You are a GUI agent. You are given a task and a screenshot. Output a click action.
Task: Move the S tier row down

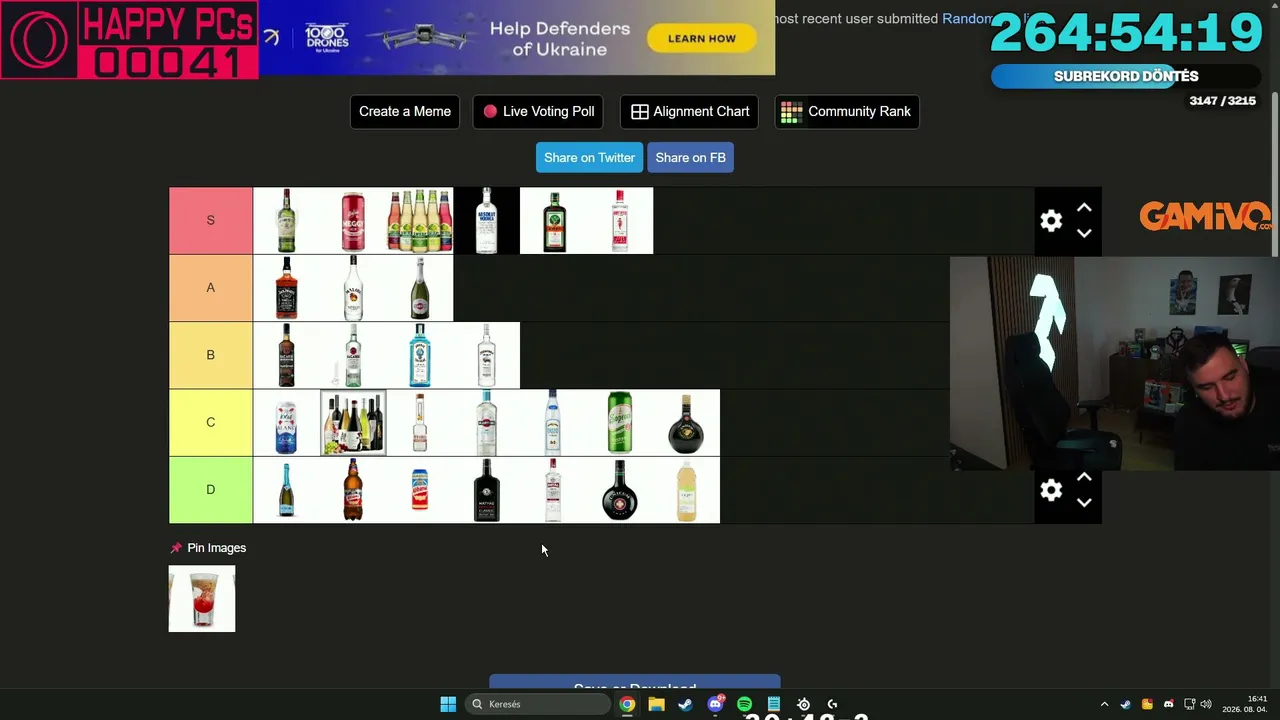[1084, 233]
